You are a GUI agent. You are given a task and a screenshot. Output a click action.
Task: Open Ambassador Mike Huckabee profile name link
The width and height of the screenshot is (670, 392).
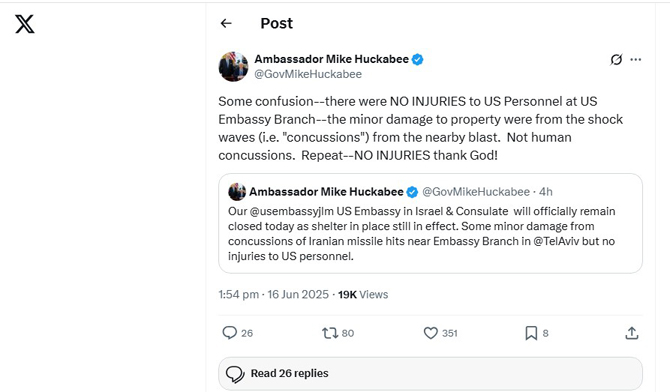pos(332,59)
